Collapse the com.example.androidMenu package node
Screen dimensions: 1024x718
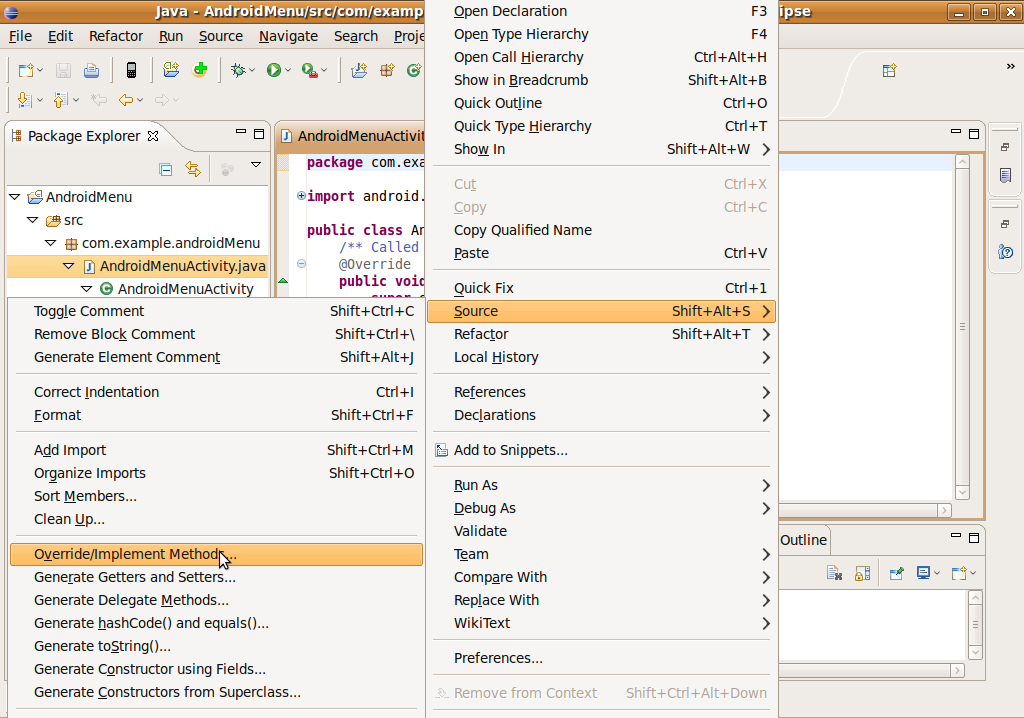pyautogui.click(x=50, y=243)
